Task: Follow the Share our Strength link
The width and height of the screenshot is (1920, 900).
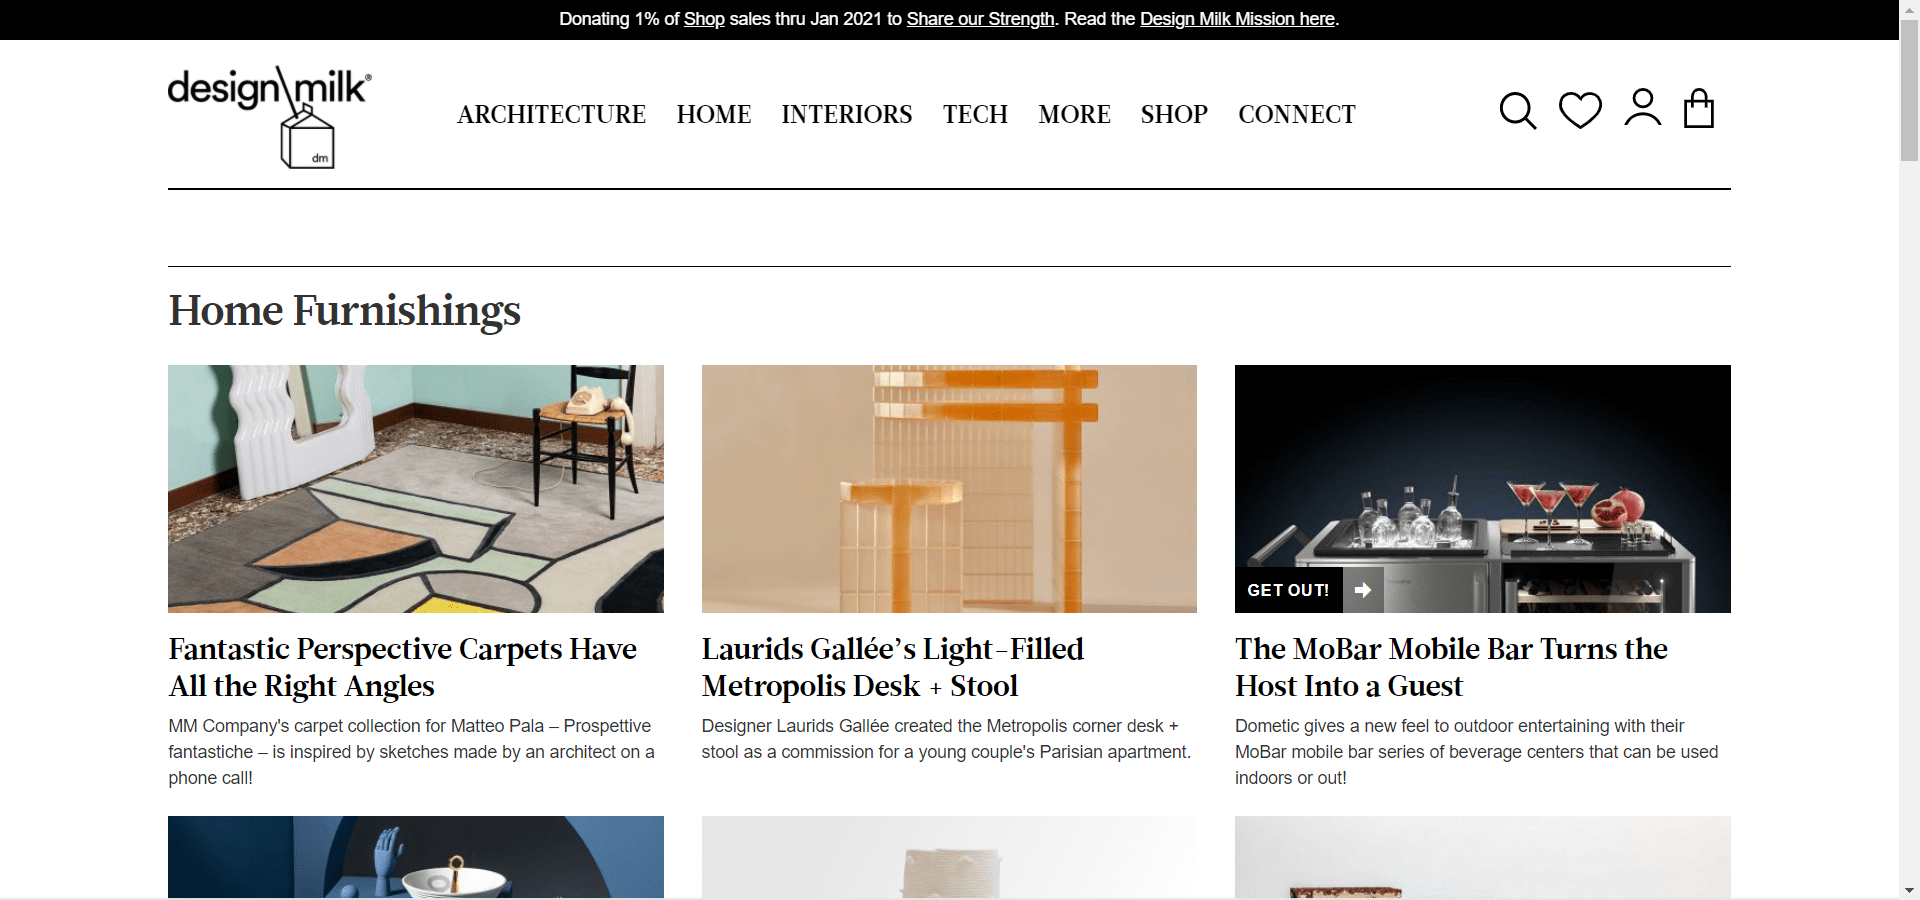Action: (980, 19)
